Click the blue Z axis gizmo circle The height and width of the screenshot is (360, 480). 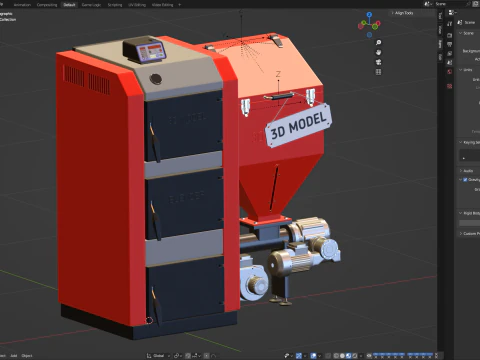coord(369,15)
